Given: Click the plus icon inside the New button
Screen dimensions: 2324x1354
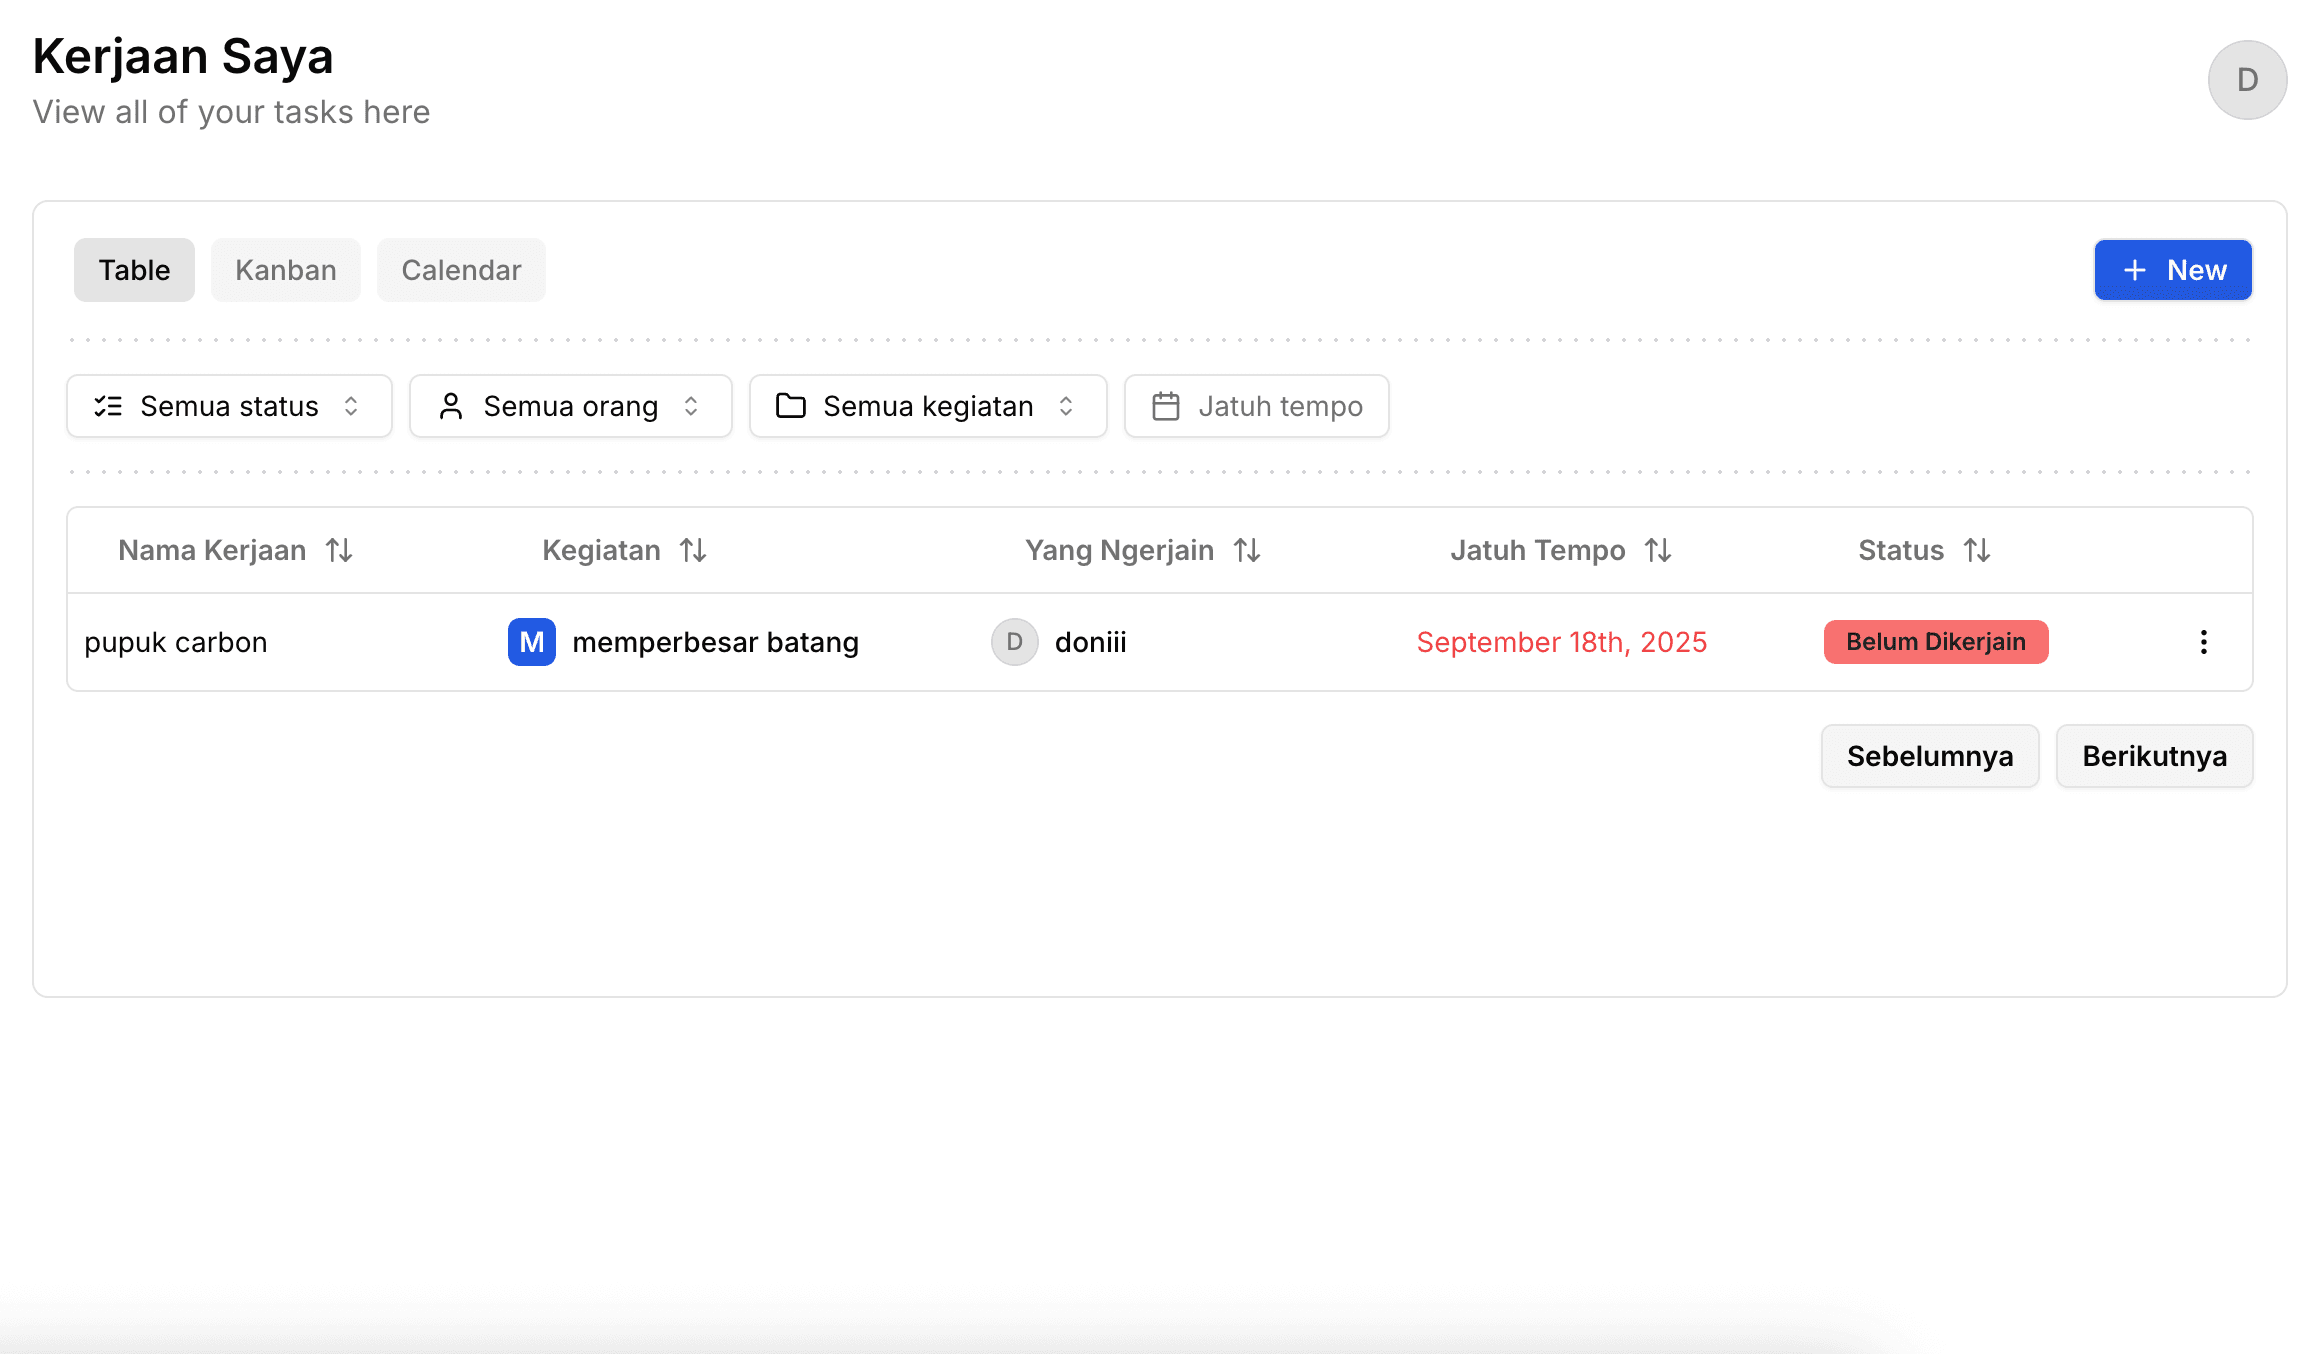Looking at the screenshot, I should (2135, 270).
